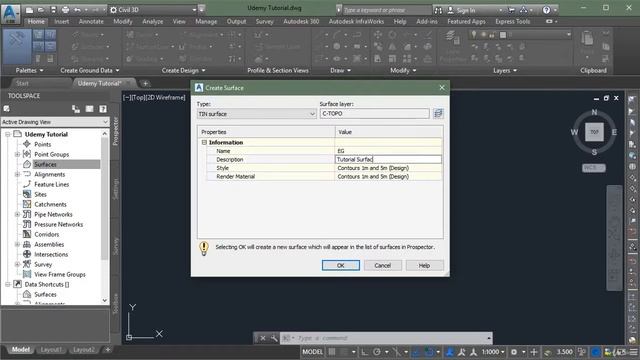Select View Frame Groups tree item

(60, 275)
